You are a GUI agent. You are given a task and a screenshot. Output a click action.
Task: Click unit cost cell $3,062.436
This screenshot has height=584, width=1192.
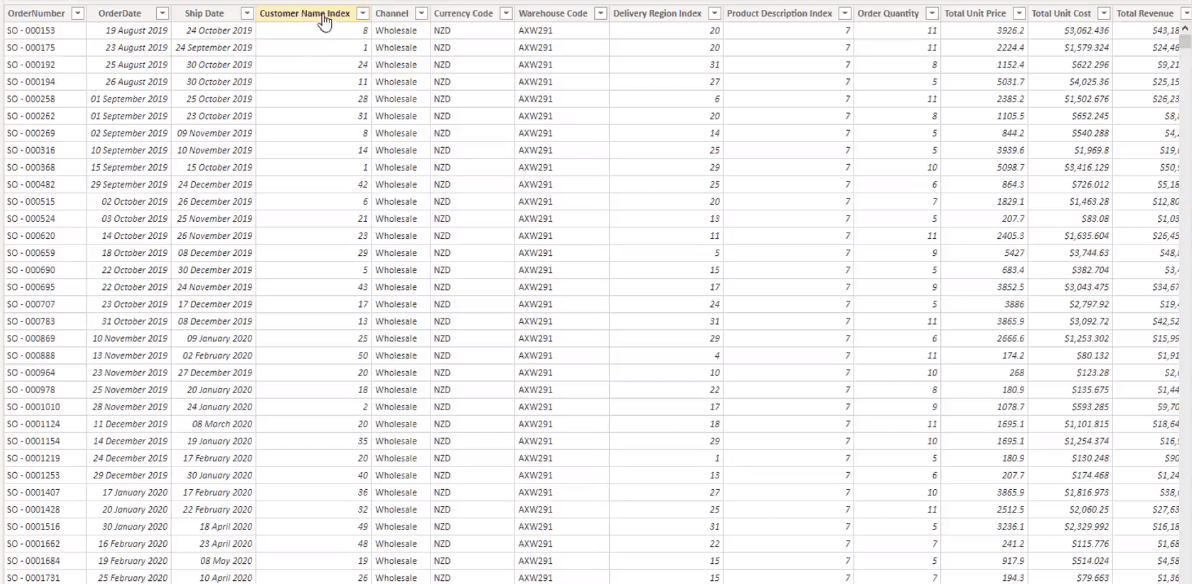pos(1070,30)
